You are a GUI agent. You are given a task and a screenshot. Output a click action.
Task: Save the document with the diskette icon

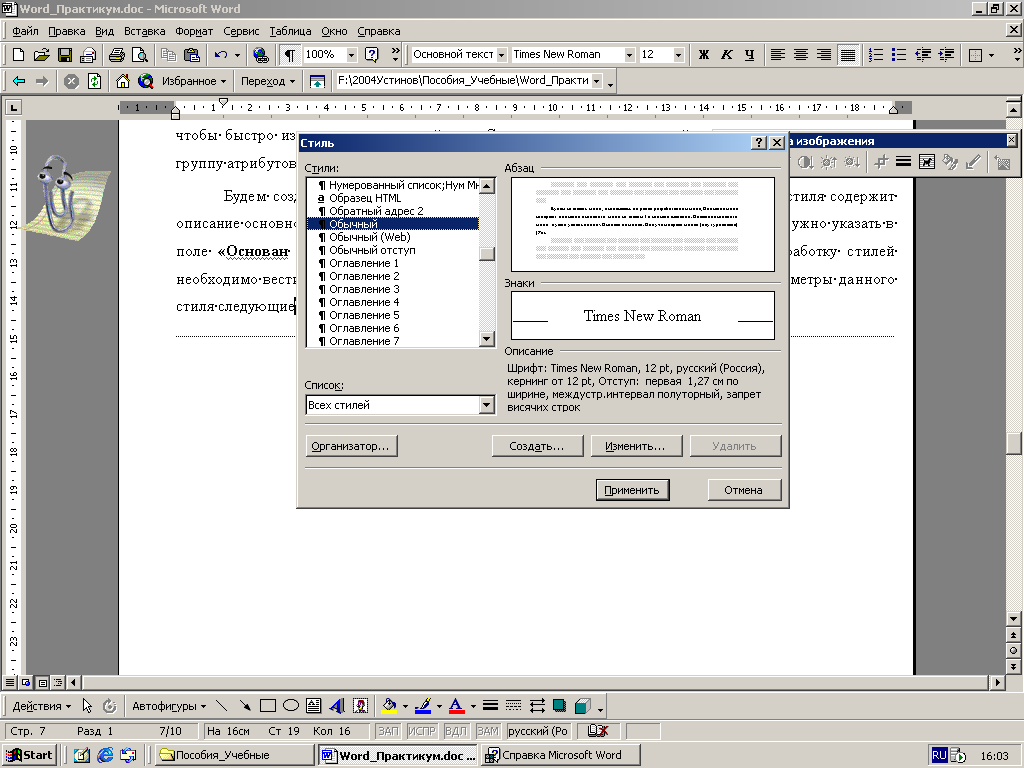[x=65, y=55]
